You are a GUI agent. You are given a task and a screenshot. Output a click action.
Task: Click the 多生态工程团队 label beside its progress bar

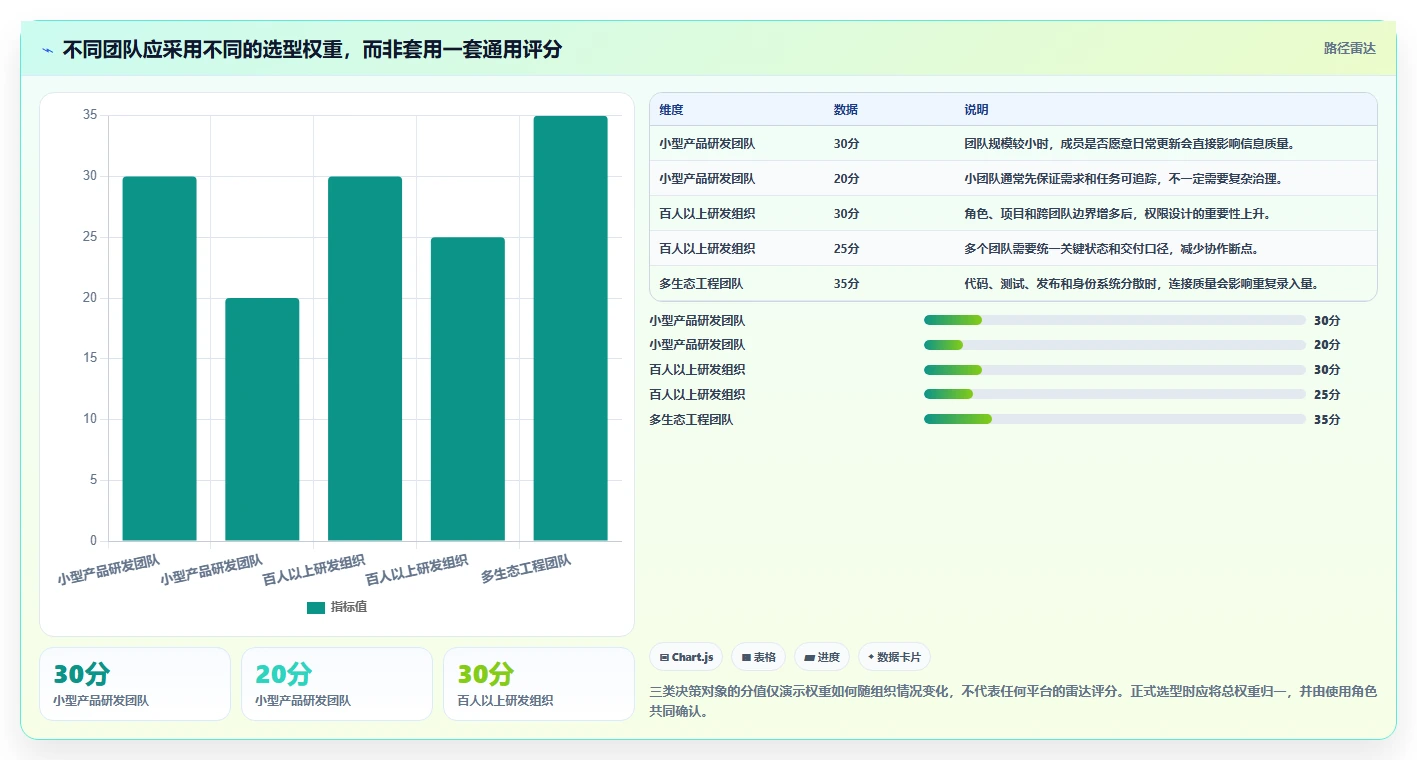coord(691,420)
